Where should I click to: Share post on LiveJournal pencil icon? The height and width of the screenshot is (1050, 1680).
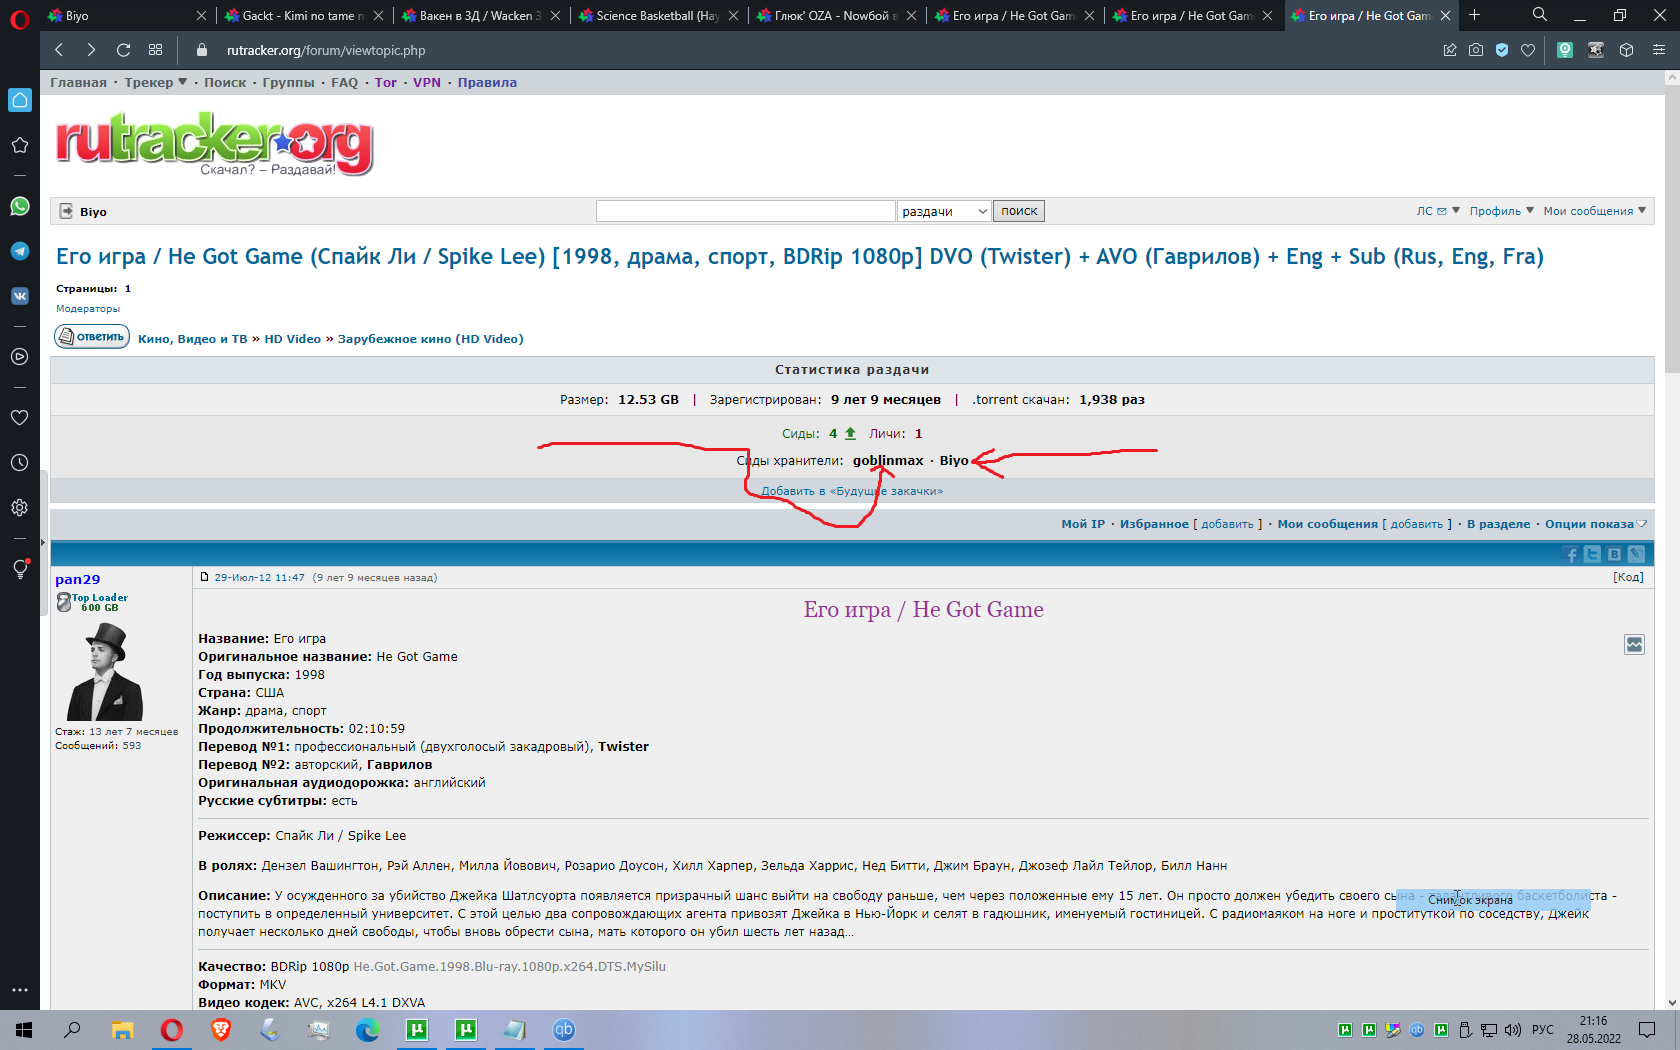tap(1636, 554)
